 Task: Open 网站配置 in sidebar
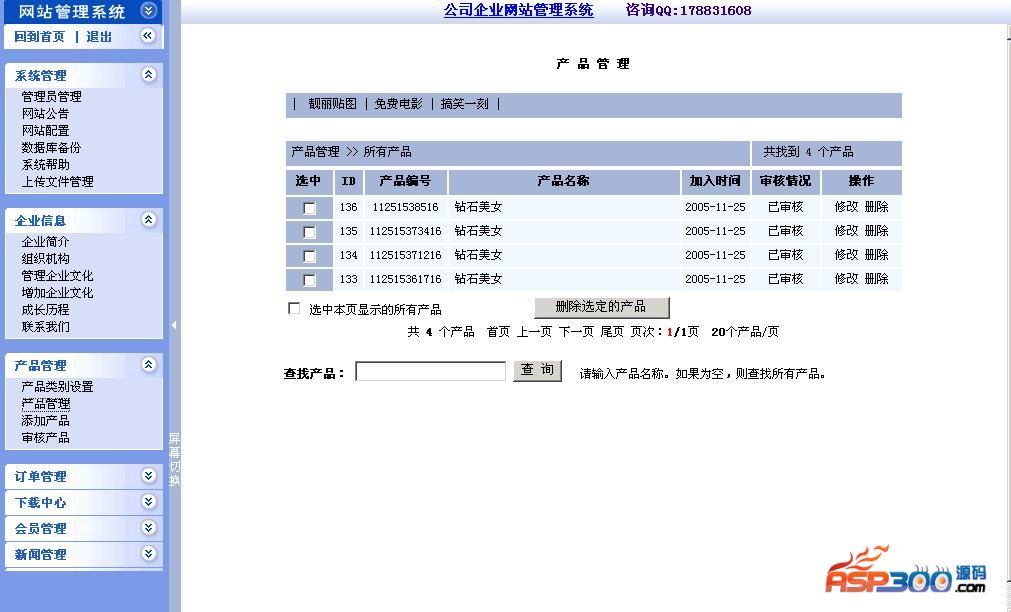(45, 130)
